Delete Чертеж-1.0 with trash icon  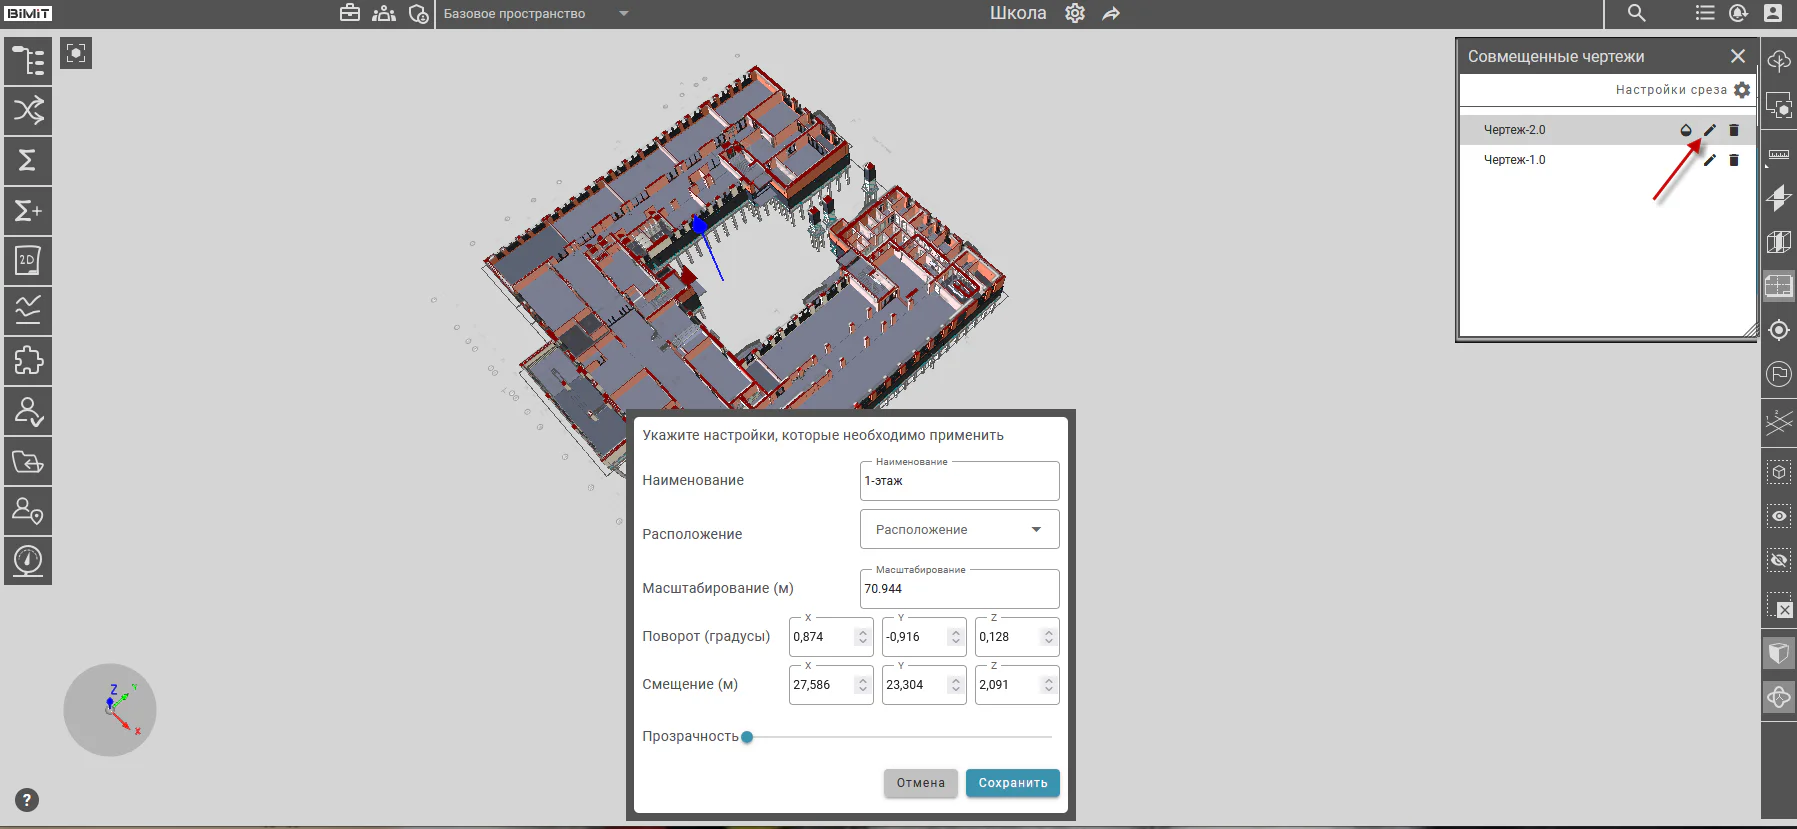1734,160
